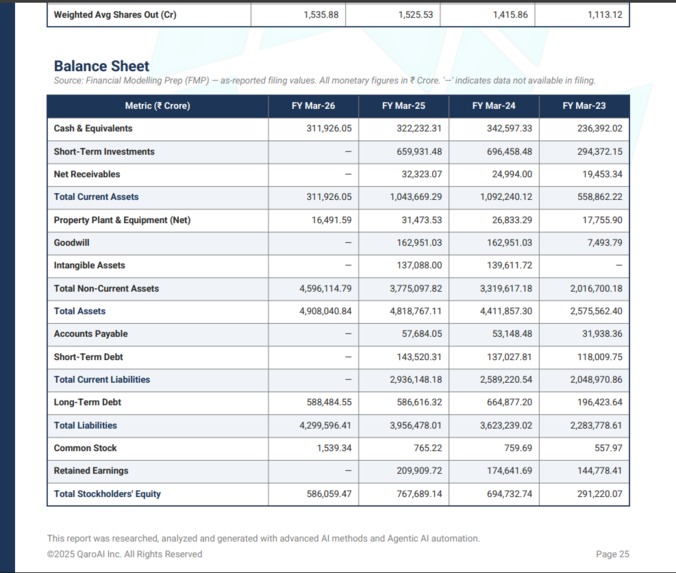Click Short-Term Debt value 118,009.75
The height and width of the screenshot is (573, 676).
[x=600, y=357]
